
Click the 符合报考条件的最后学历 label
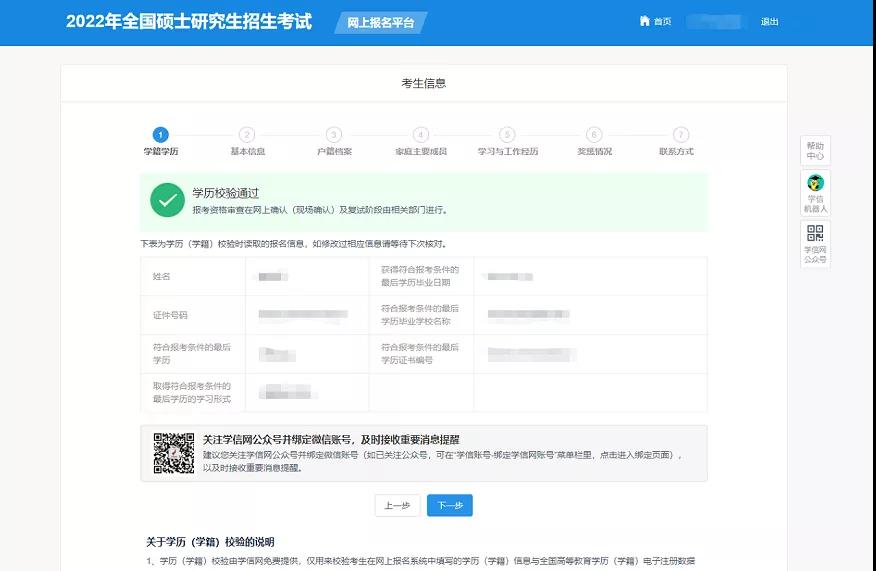tap(192, 354)
